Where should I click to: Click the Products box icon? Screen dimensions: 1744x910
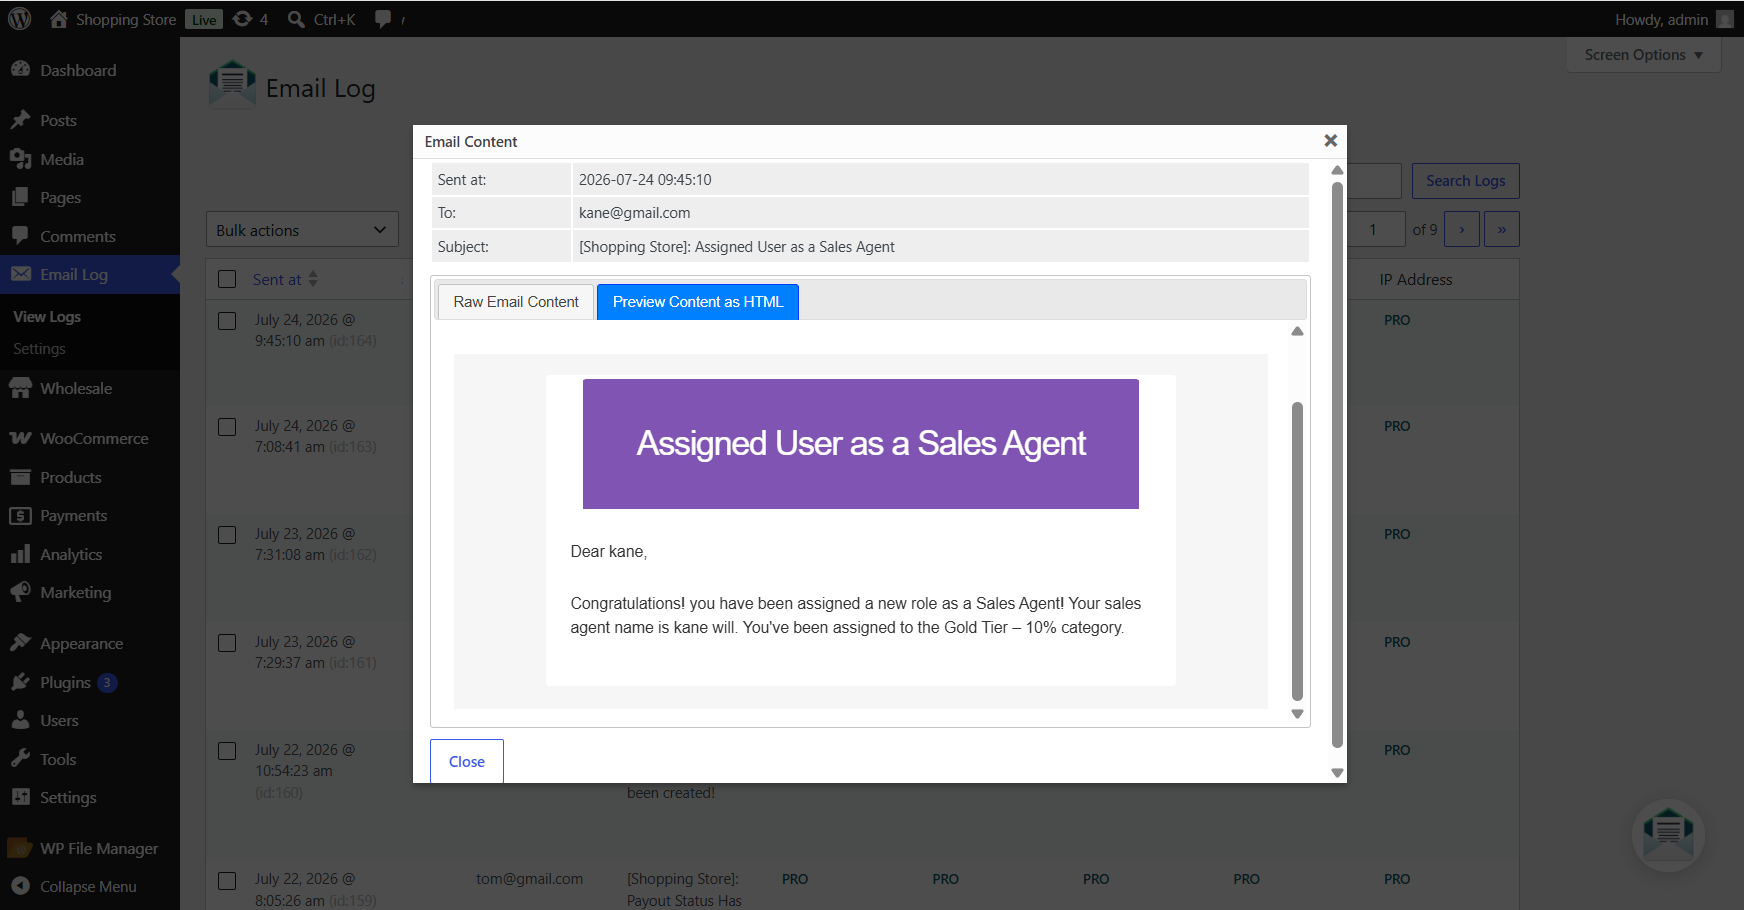[x=20, y=477]
